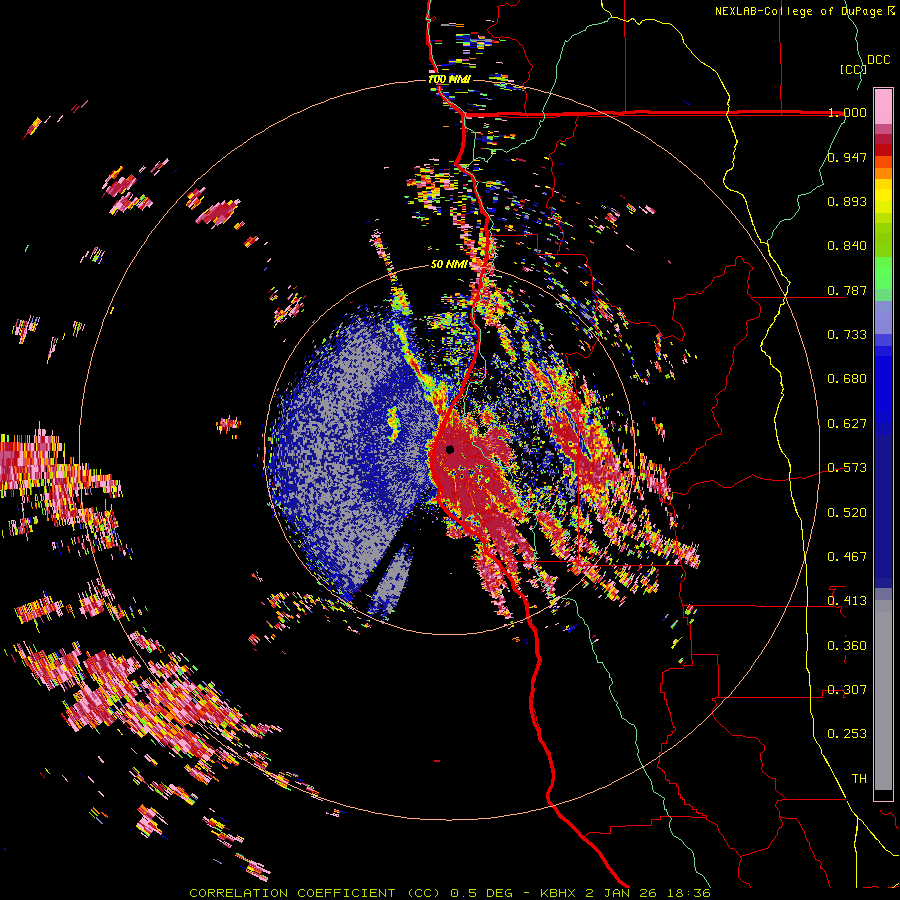Pick the gray segment of the color bar
The width and height of the screenshot is (900, 900).
click(x=883, y=695)
